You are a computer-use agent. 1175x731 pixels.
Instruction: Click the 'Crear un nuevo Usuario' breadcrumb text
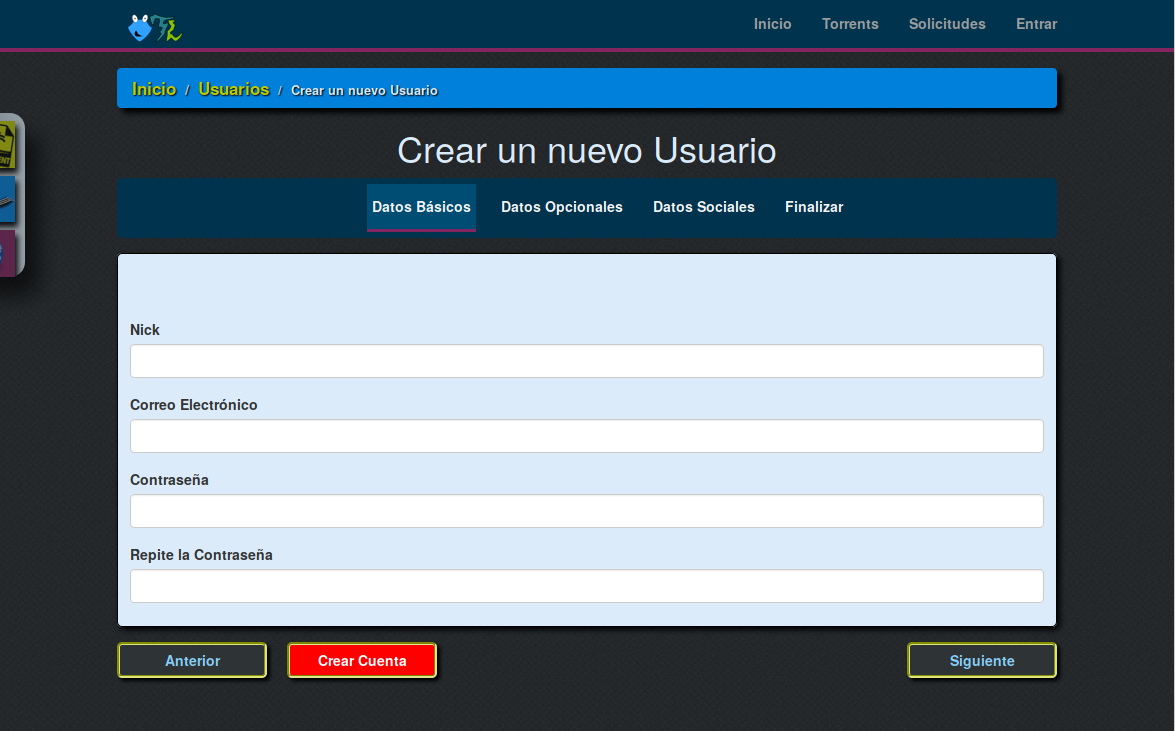coord(364,91)
